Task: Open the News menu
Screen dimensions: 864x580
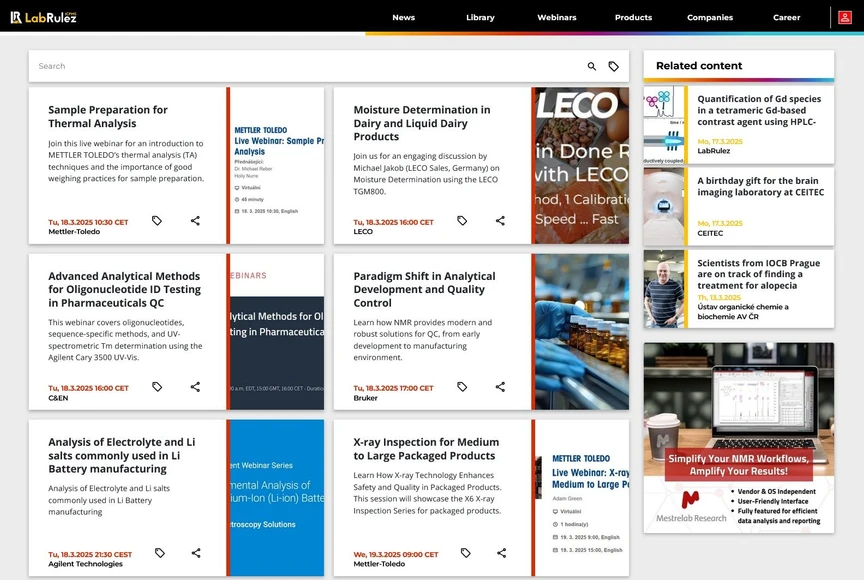Action: 403,18
